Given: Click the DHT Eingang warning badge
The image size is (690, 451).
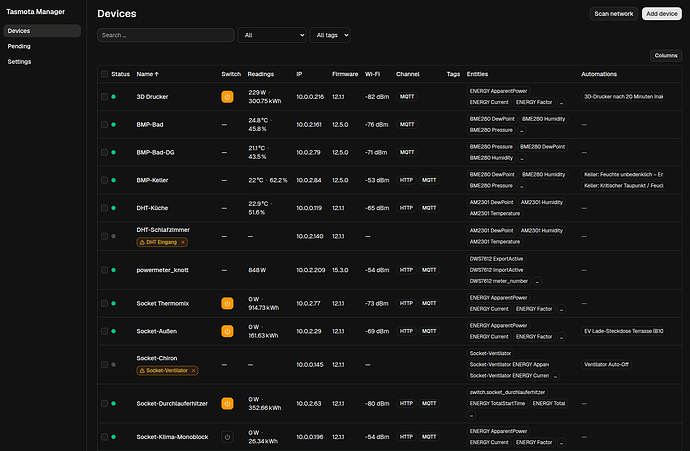Looking at the screenshot, I should pos(161,242).
